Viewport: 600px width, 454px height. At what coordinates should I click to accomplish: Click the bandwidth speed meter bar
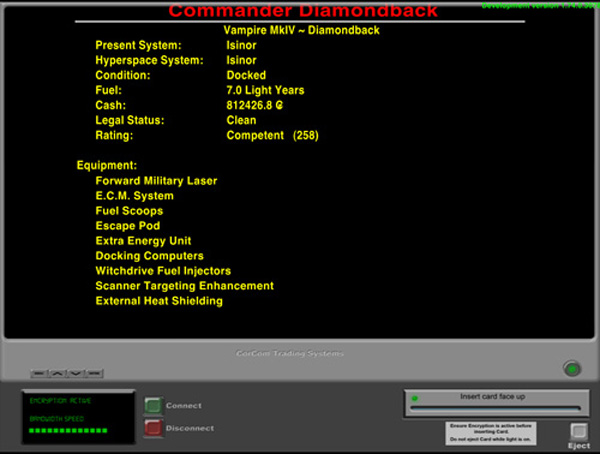point(66,431)
